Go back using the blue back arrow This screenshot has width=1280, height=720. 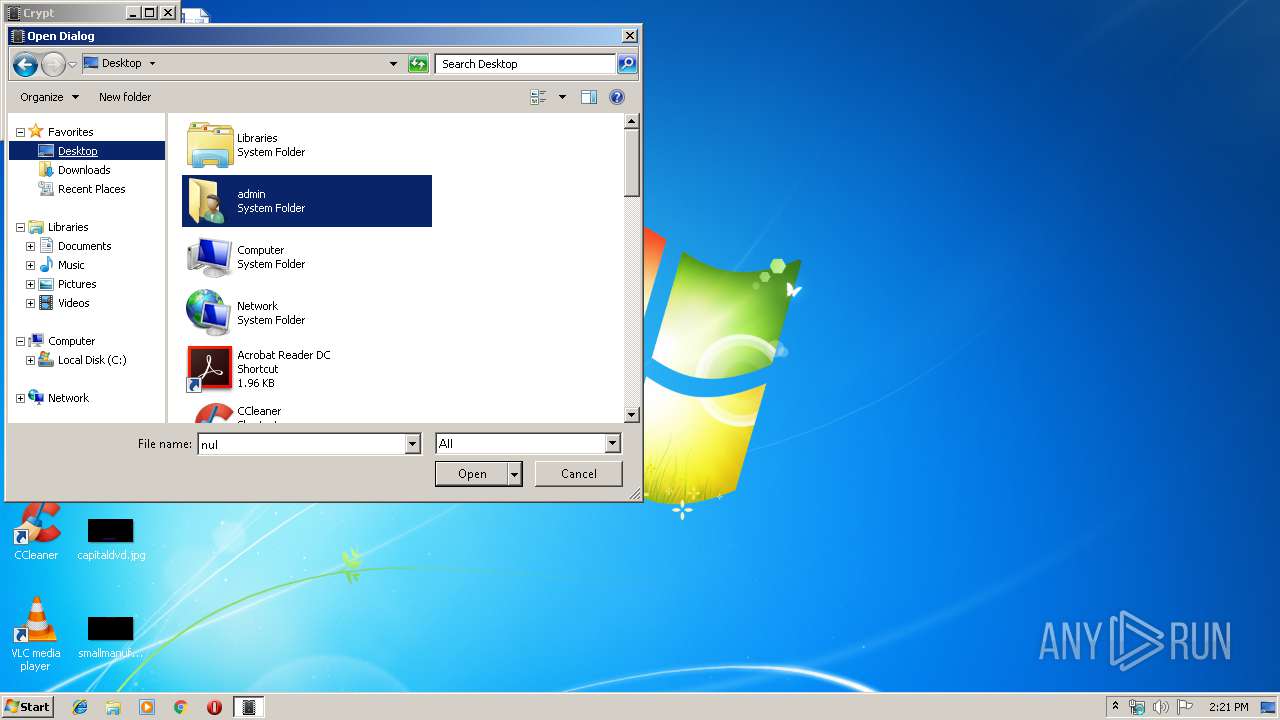tap(25, 64)
